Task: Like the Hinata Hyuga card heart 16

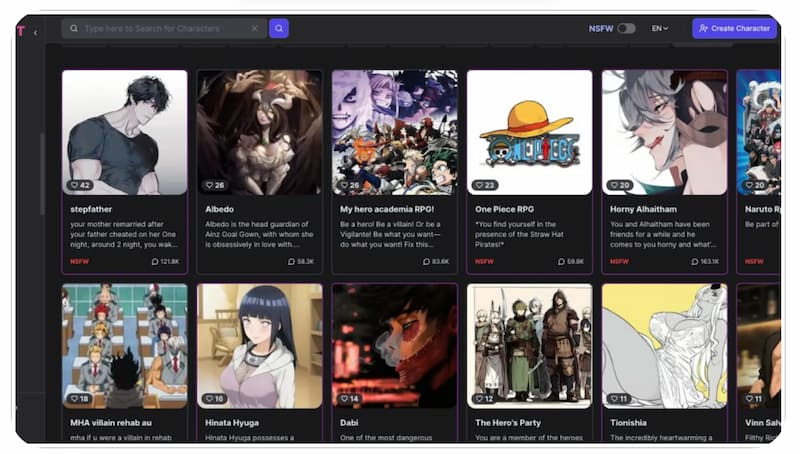Action: [x=215, y=399]
